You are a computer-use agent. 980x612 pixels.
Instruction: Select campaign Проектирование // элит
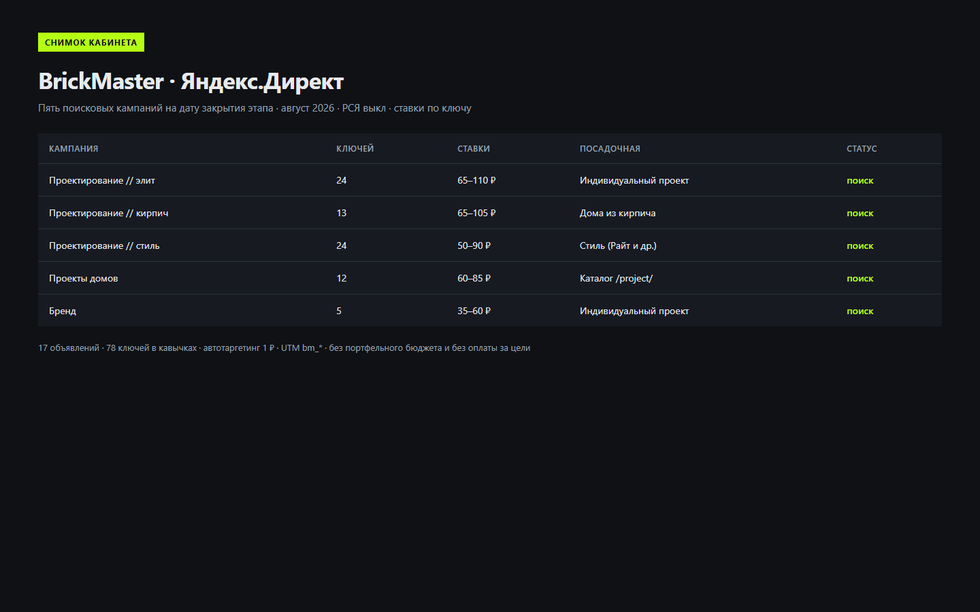pyautogui.click(x=102, y=181)
